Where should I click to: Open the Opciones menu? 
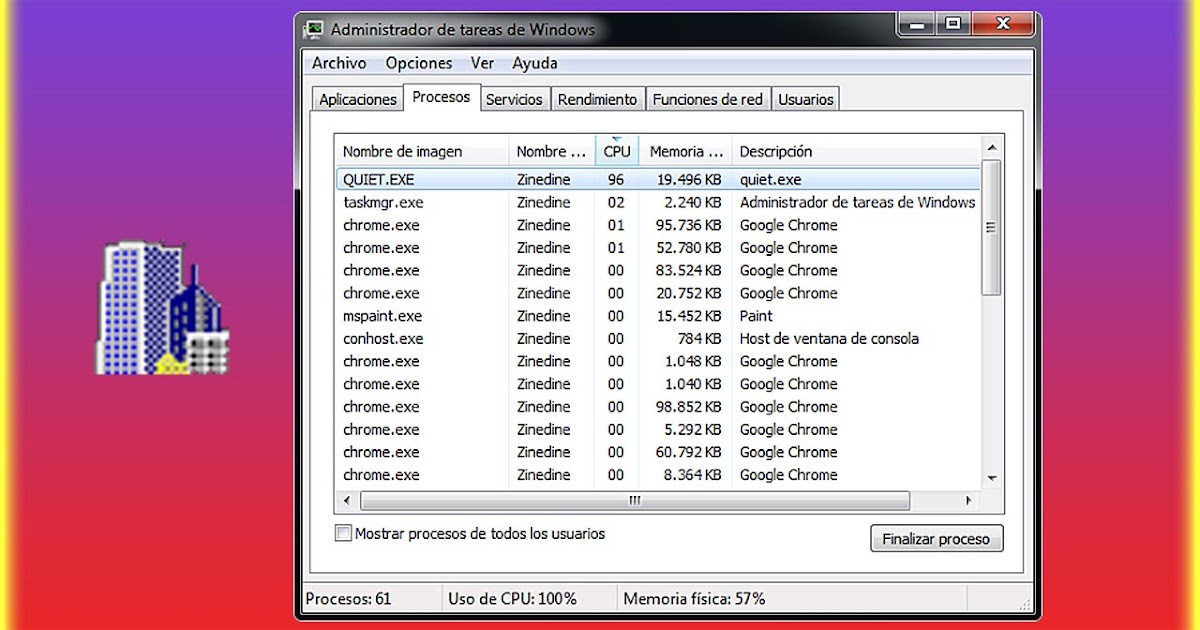[419, 62]
